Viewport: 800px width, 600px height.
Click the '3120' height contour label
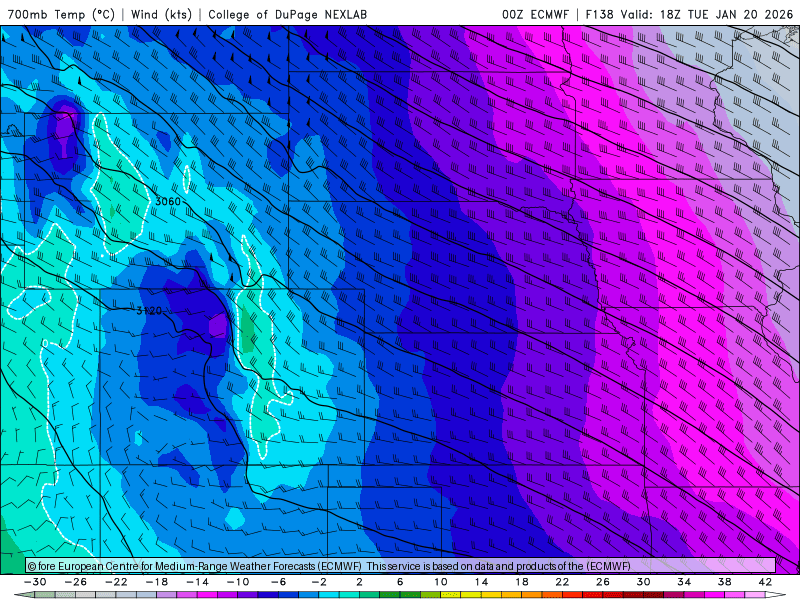click(148, 310)
